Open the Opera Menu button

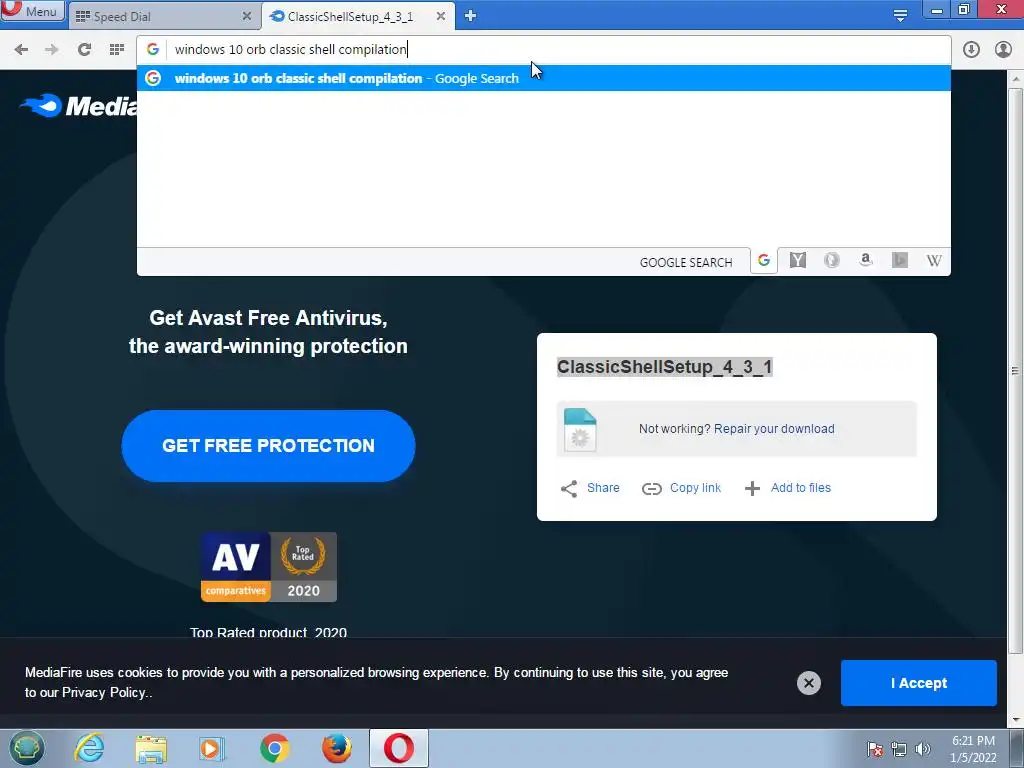pos(33,11)
